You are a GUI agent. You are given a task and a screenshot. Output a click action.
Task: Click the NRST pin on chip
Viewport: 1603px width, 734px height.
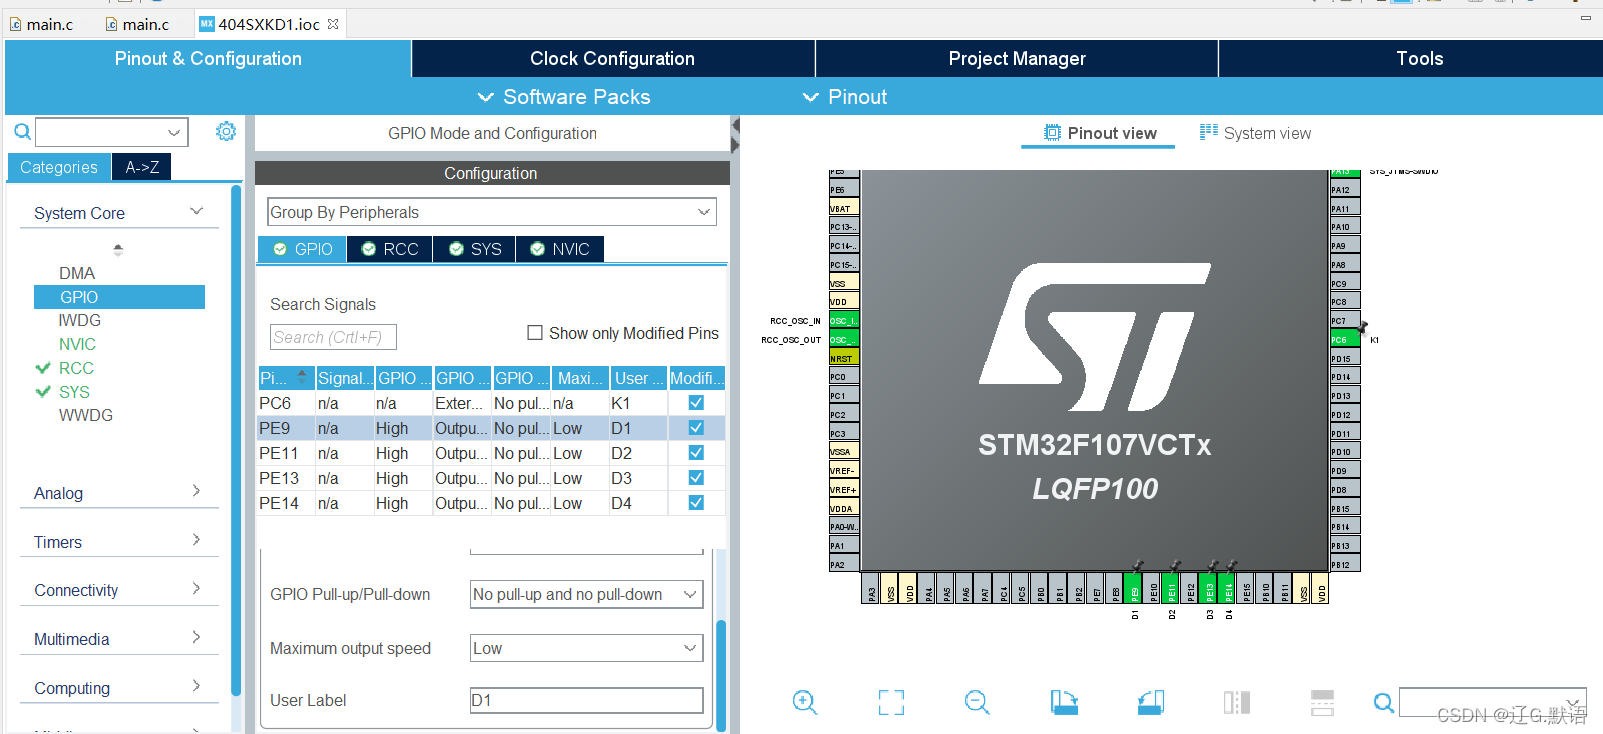tap(844, 358)
